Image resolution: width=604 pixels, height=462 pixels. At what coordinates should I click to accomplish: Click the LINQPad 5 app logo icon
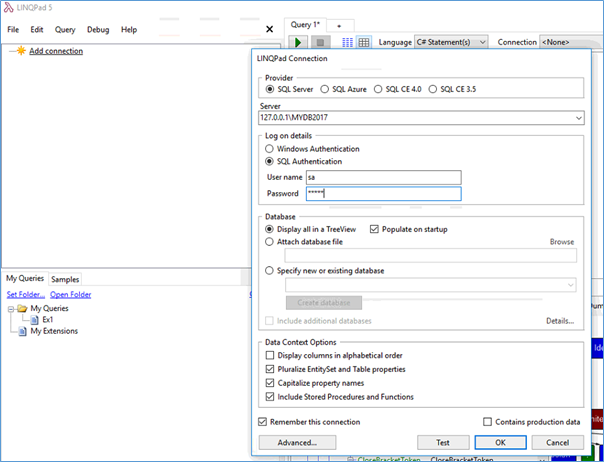[8, 7]
